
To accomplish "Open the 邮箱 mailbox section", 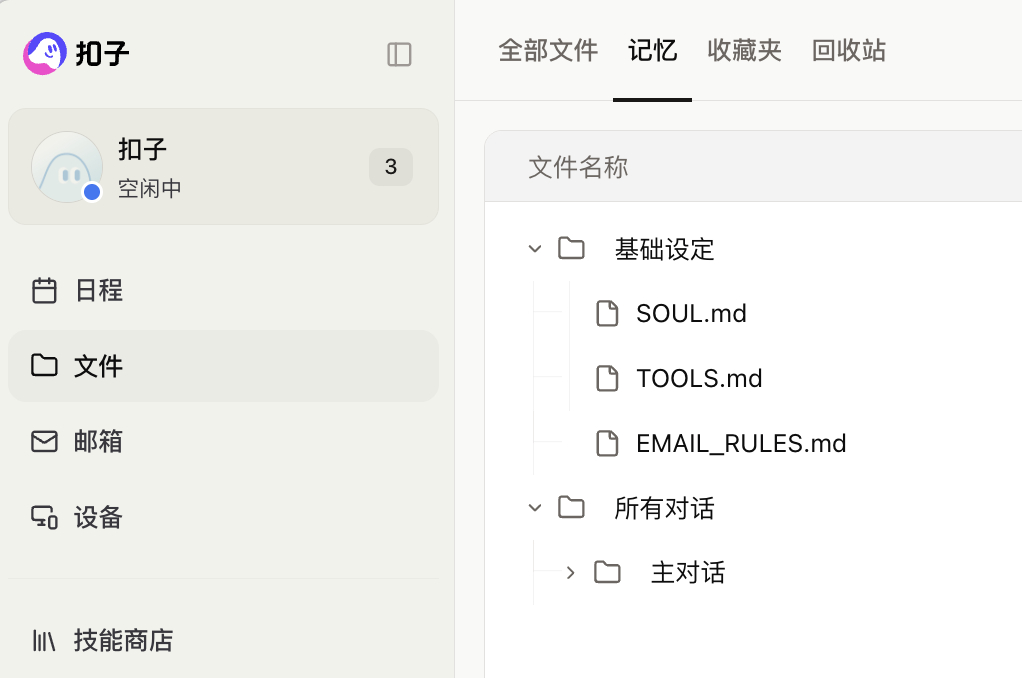I will click(99, 441).
